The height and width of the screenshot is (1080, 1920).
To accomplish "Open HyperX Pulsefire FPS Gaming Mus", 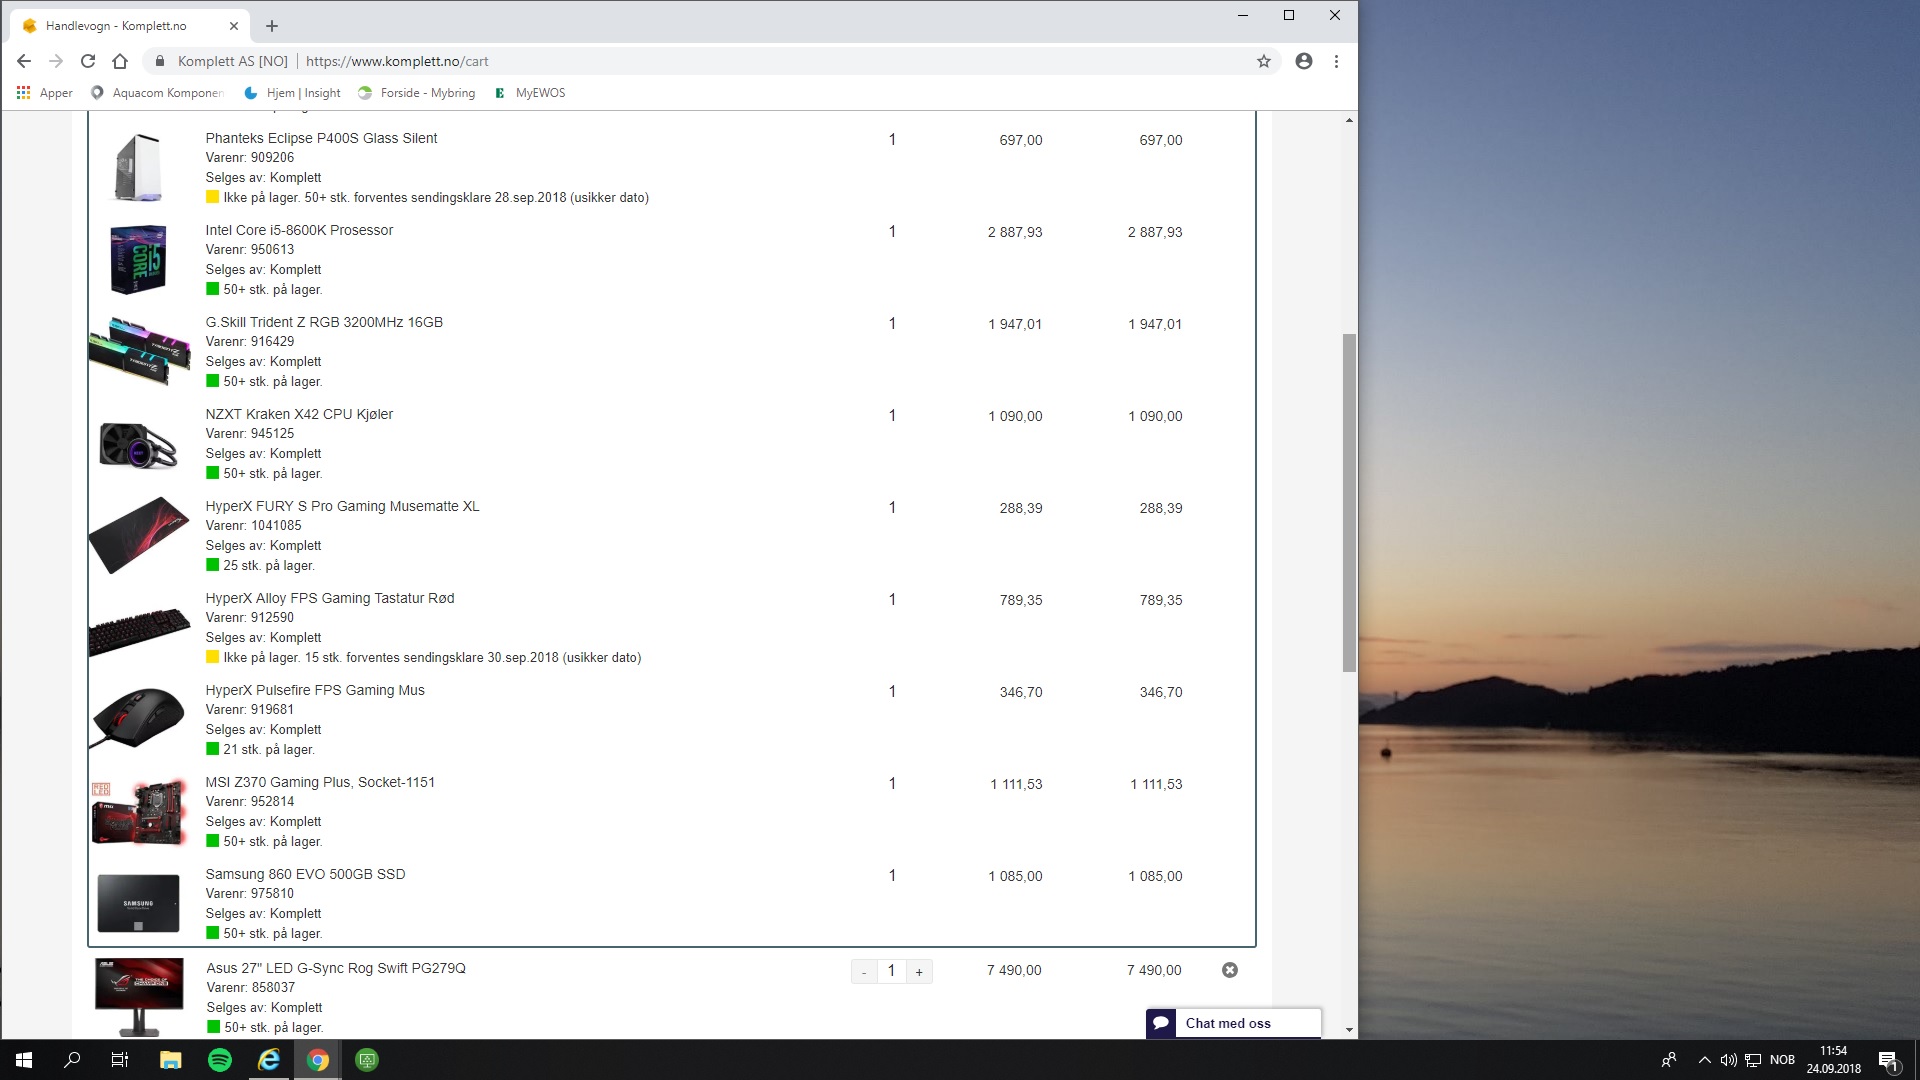I will (315, 690).
